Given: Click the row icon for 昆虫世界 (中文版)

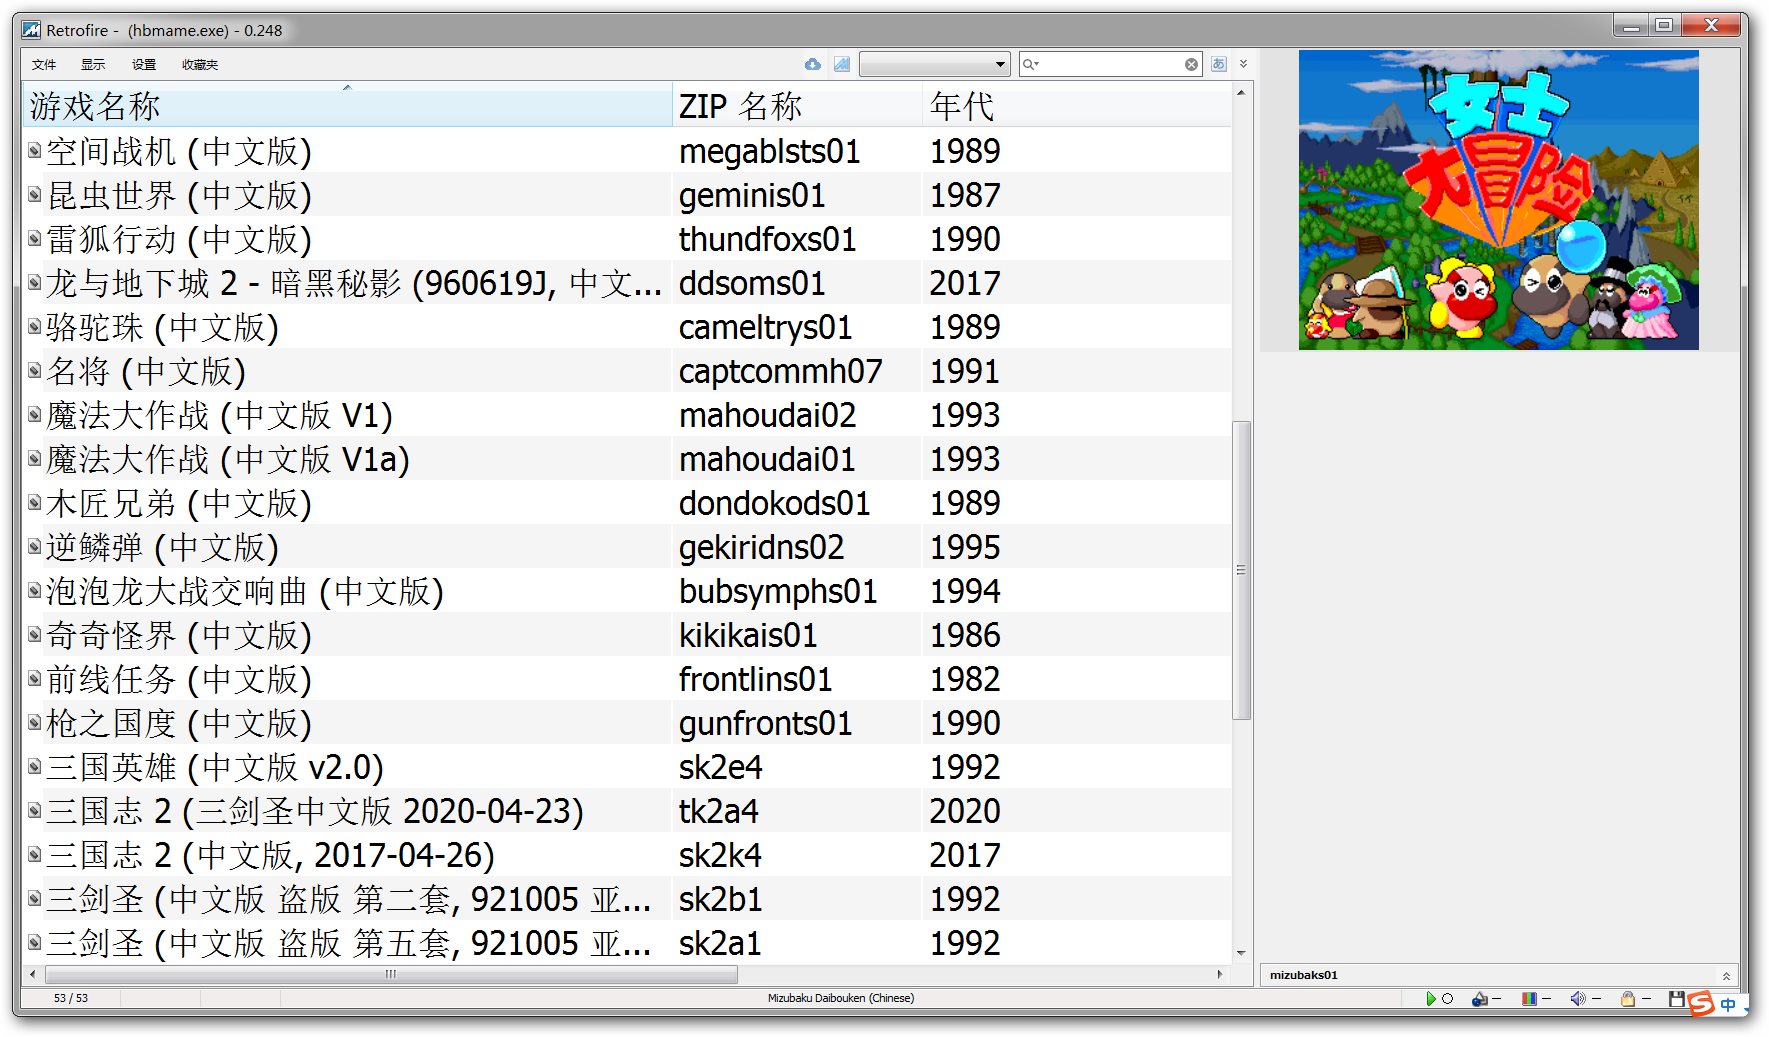Looking at the screenshot, I should [34, 194].
